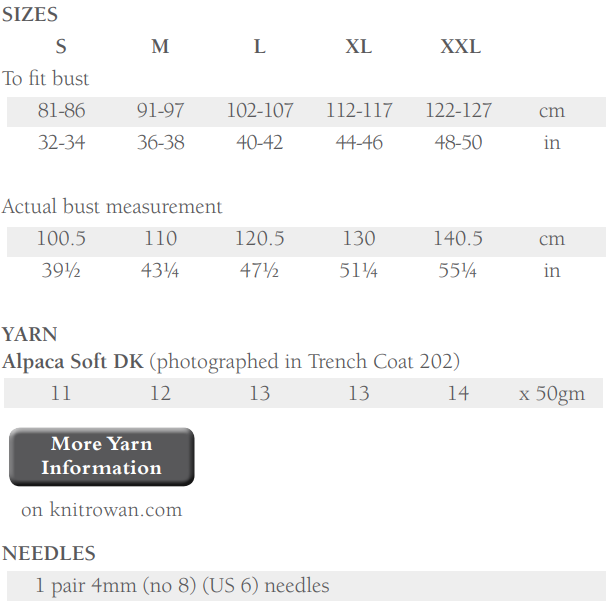Click the YARN section heading
Screen dimensions: 606x606
(x=30, y=334)
